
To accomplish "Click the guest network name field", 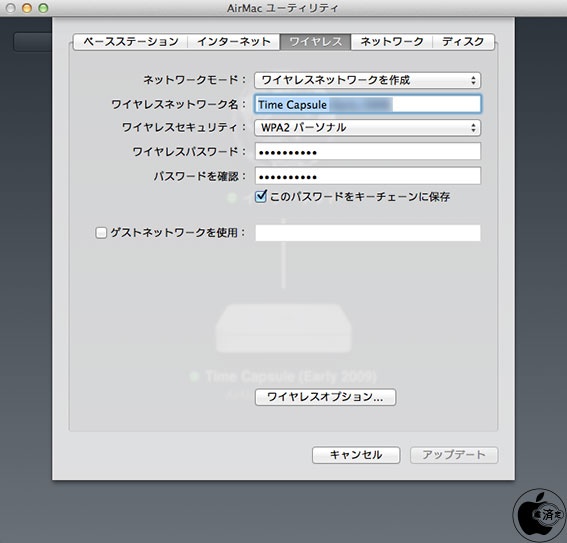I will (368, 233).
